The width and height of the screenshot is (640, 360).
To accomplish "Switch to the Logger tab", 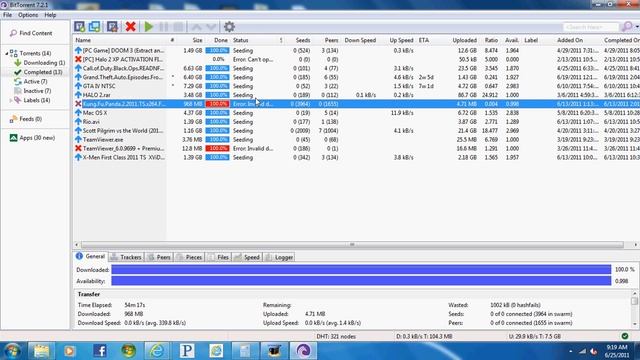I will (x=279, y=257).
